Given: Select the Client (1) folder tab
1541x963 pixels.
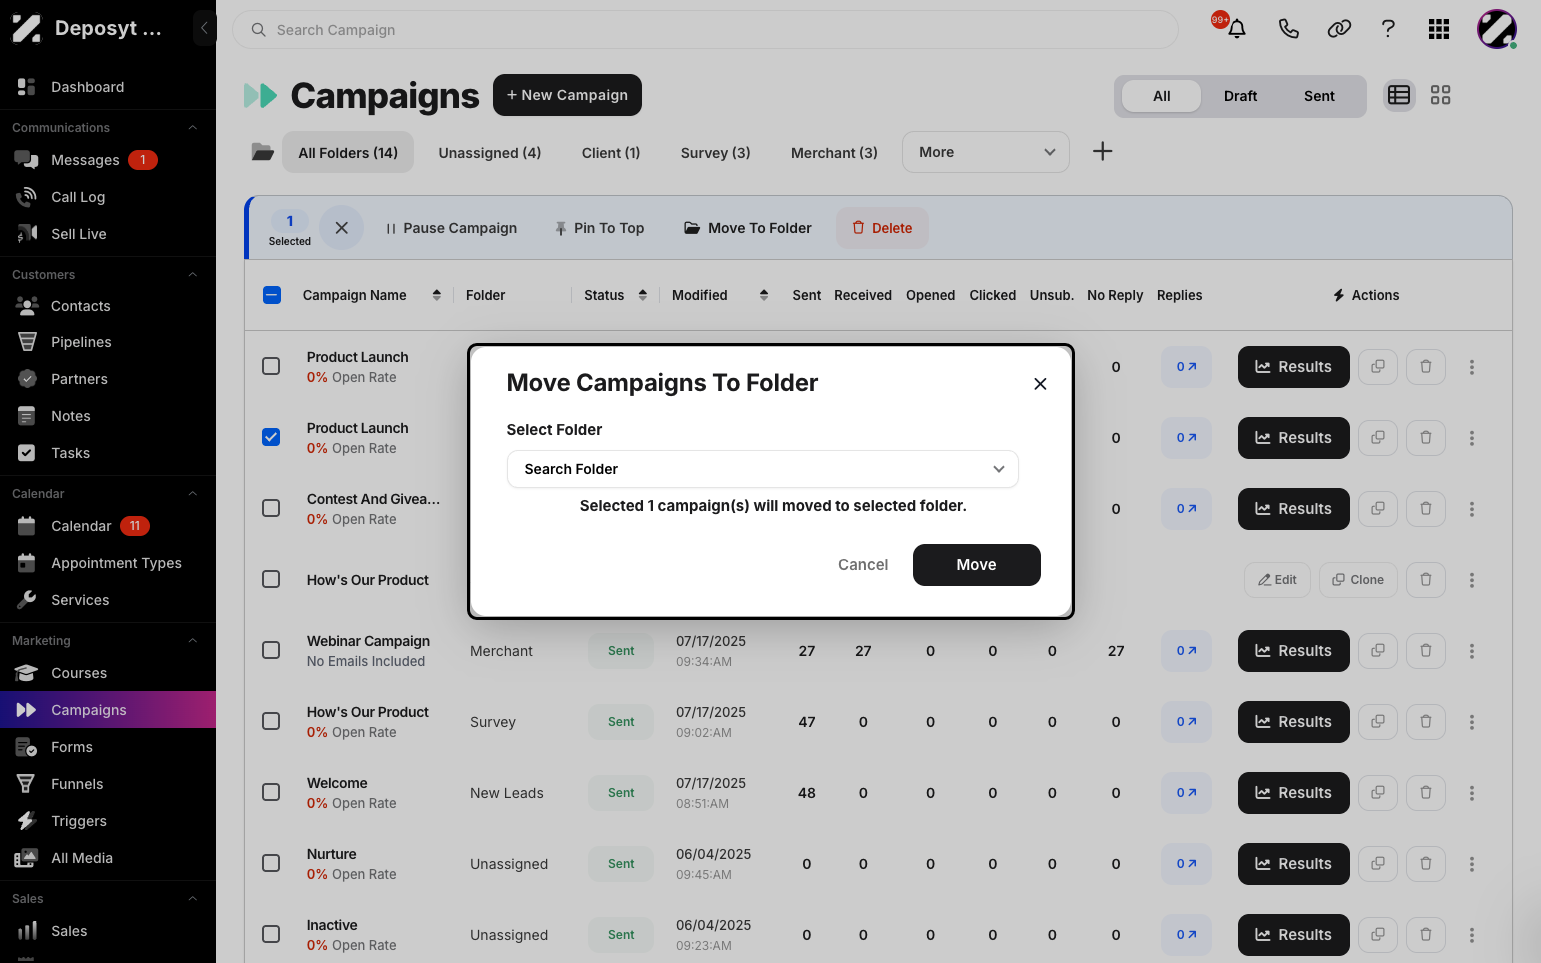Looking at the screenshot, I should tap(611, 153).
